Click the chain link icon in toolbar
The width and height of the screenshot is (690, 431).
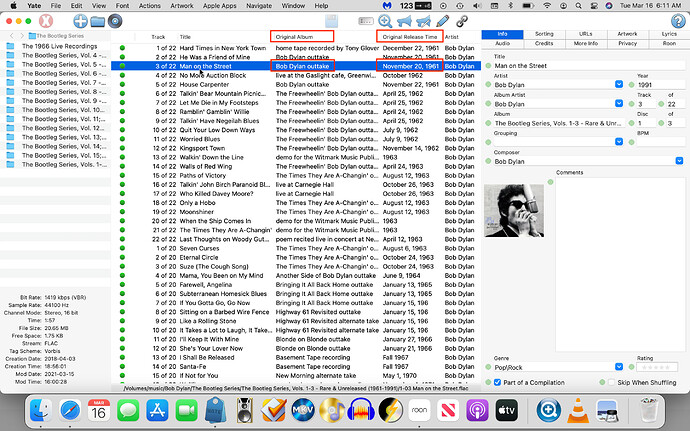pyautogui.click(x=462, y=21)
